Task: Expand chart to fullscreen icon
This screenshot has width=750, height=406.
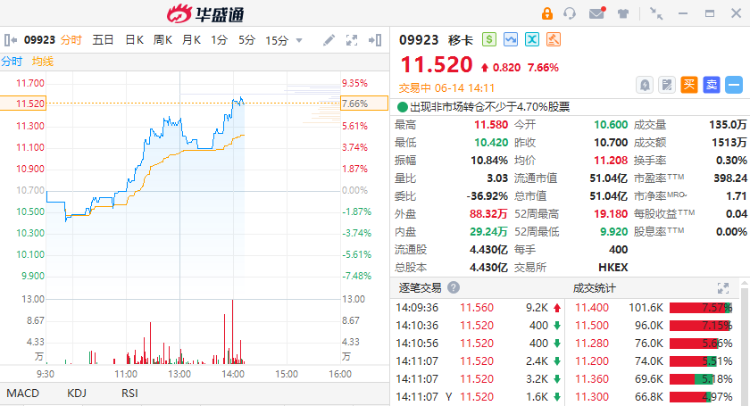Action: (352, 40)
